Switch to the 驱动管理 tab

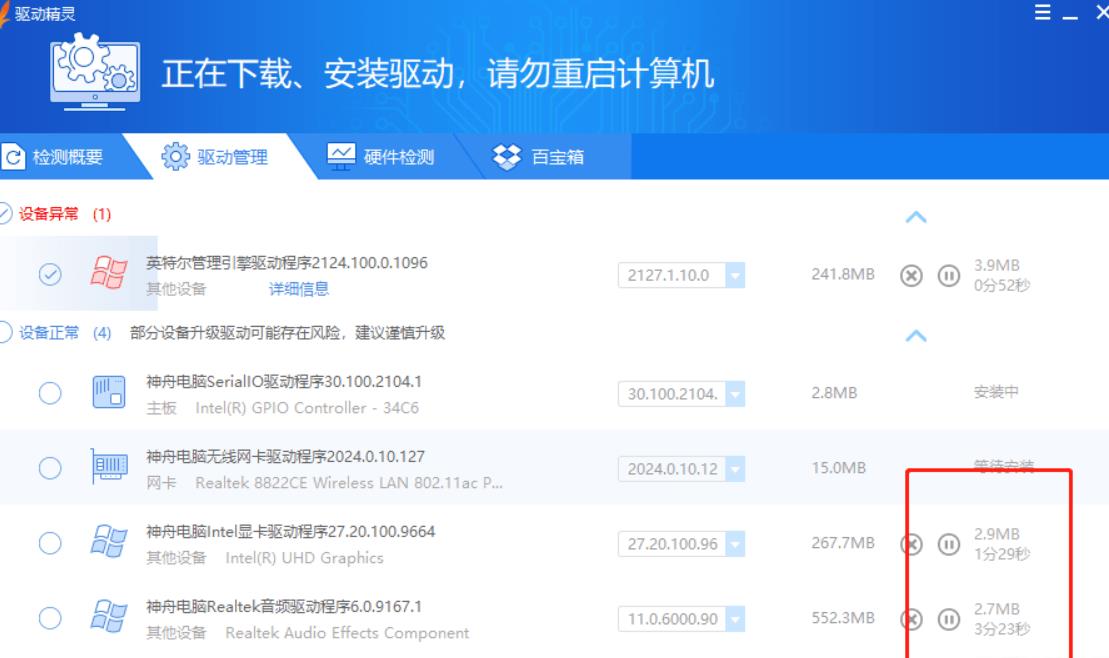[x=221, y=156]
